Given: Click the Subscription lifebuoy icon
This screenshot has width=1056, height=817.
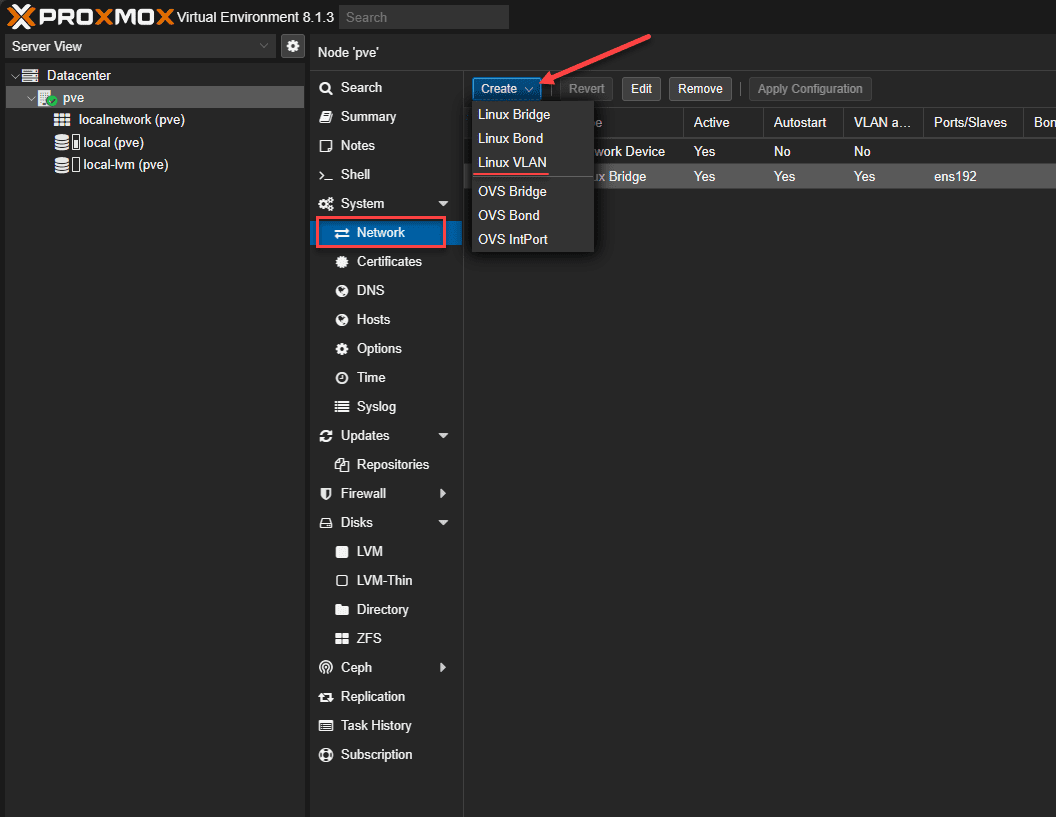Looking at the screenshot, I should [x=326, y=755].
